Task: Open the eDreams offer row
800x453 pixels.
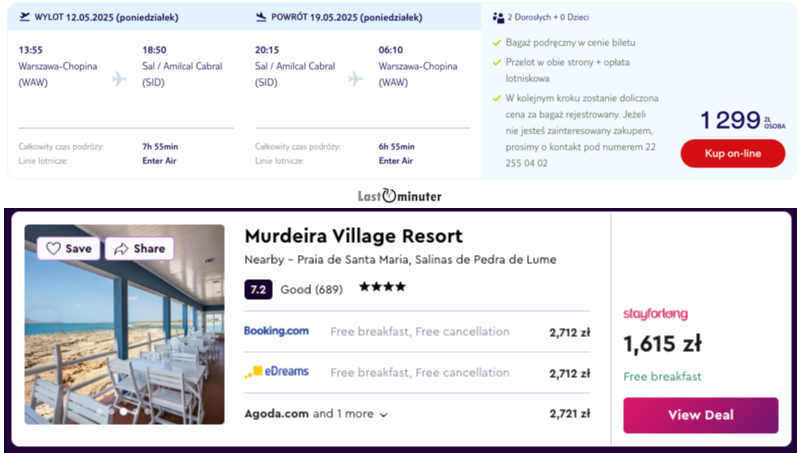Action: [x=417, y=372]
